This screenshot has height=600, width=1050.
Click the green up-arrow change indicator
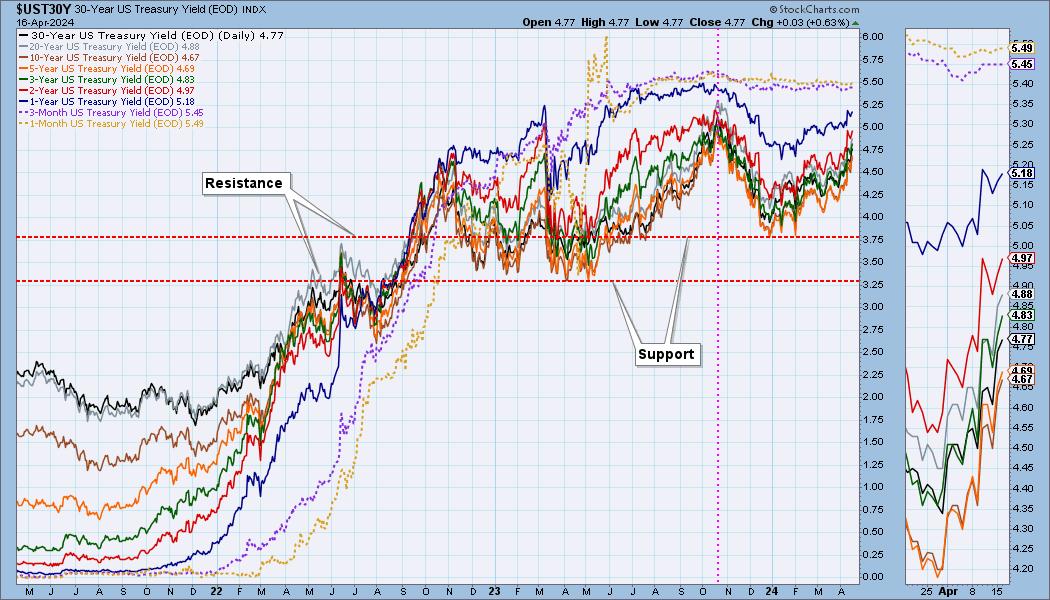point(854,23)
